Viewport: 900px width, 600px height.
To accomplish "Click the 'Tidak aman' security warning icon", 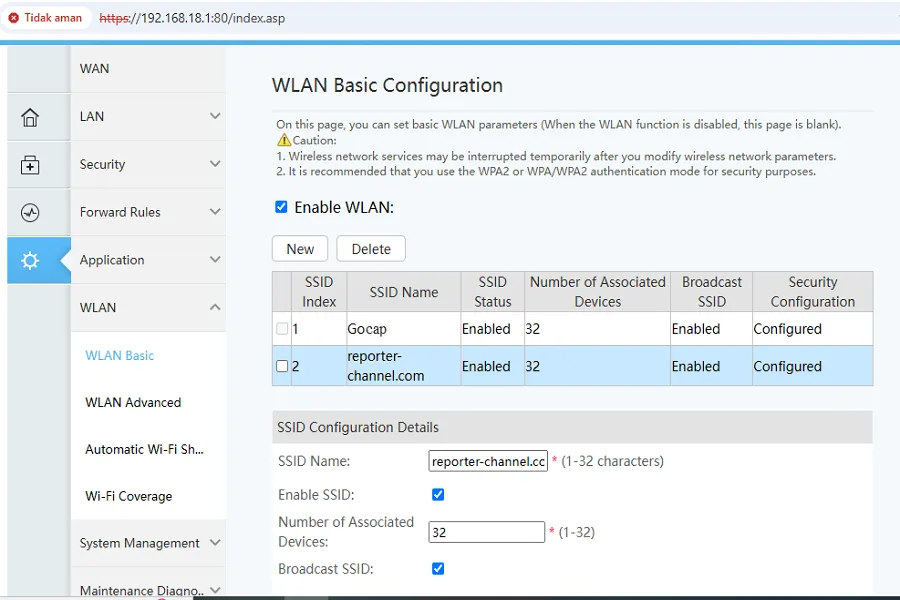I will coord(14,18).
